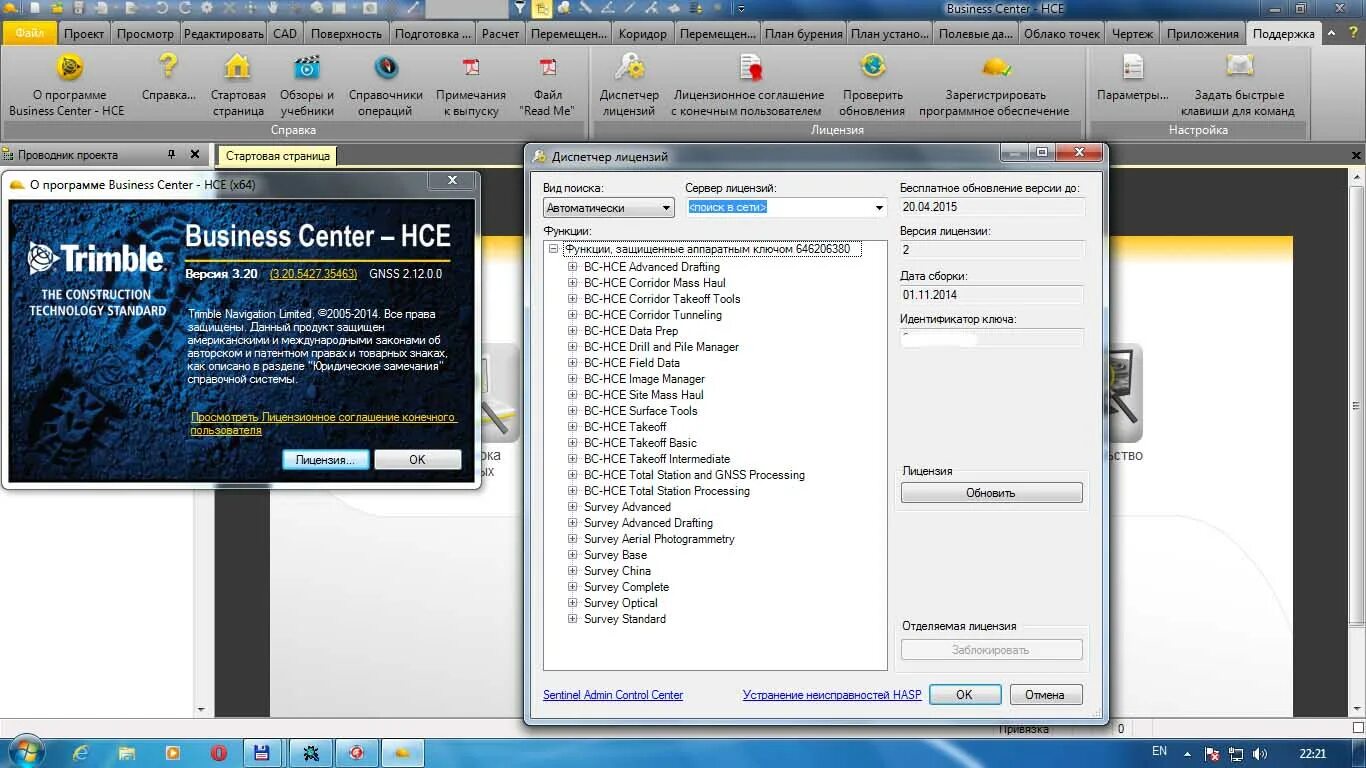Viewport: 1366px width, 768px height.
Task: Click the Справка question mark icon
Action: (x=168, y=68)
